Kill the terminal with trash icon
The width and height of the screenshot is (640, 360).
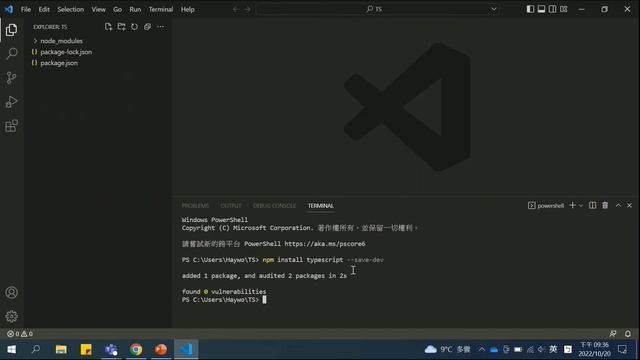[x=605, y=205]
